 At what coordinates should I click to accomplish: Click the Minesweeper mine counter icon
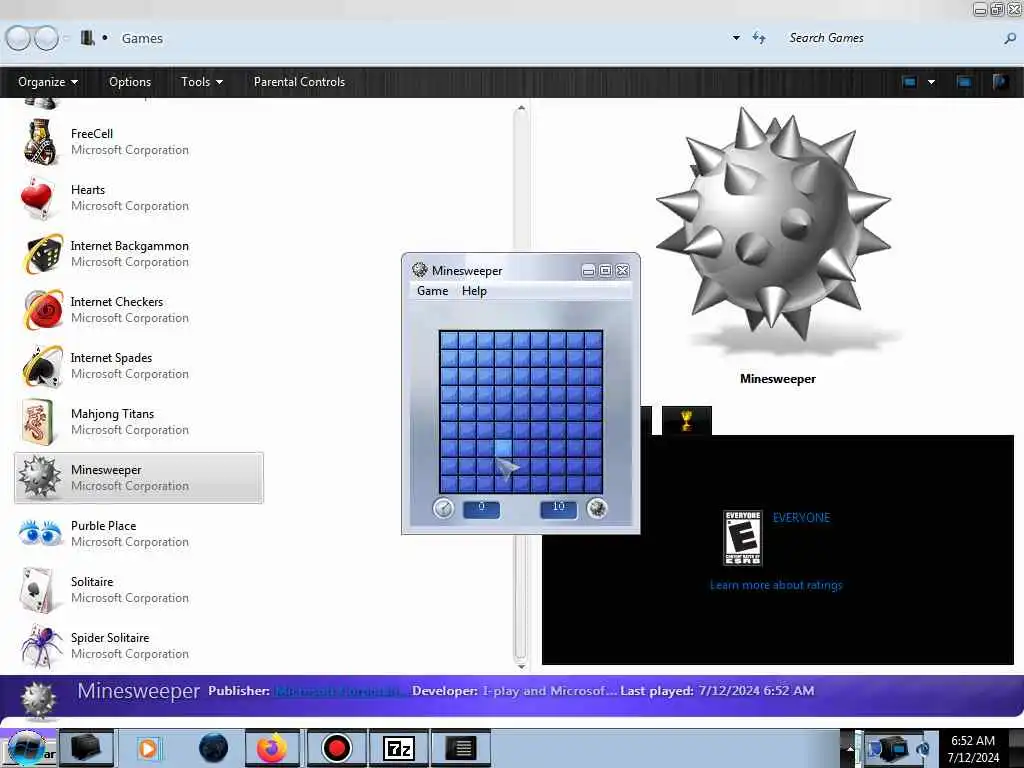596,508
